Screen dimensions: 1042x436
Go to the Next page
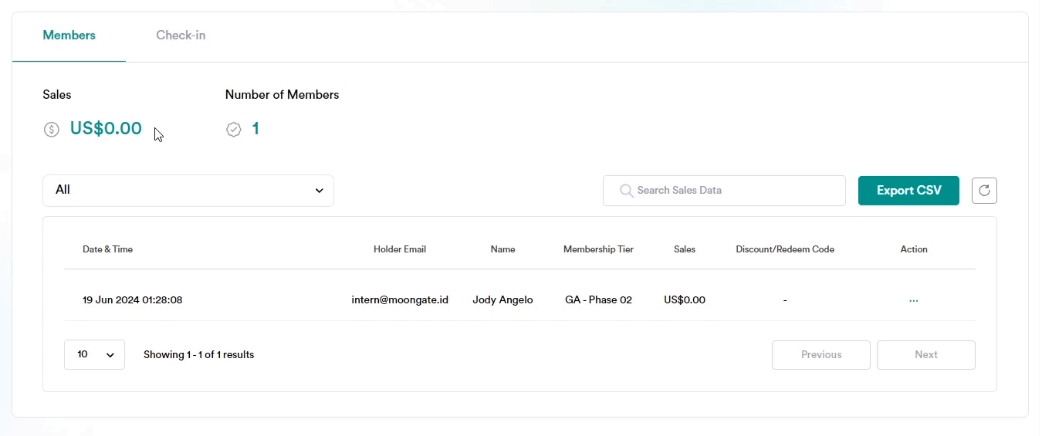tap(926, 355)
